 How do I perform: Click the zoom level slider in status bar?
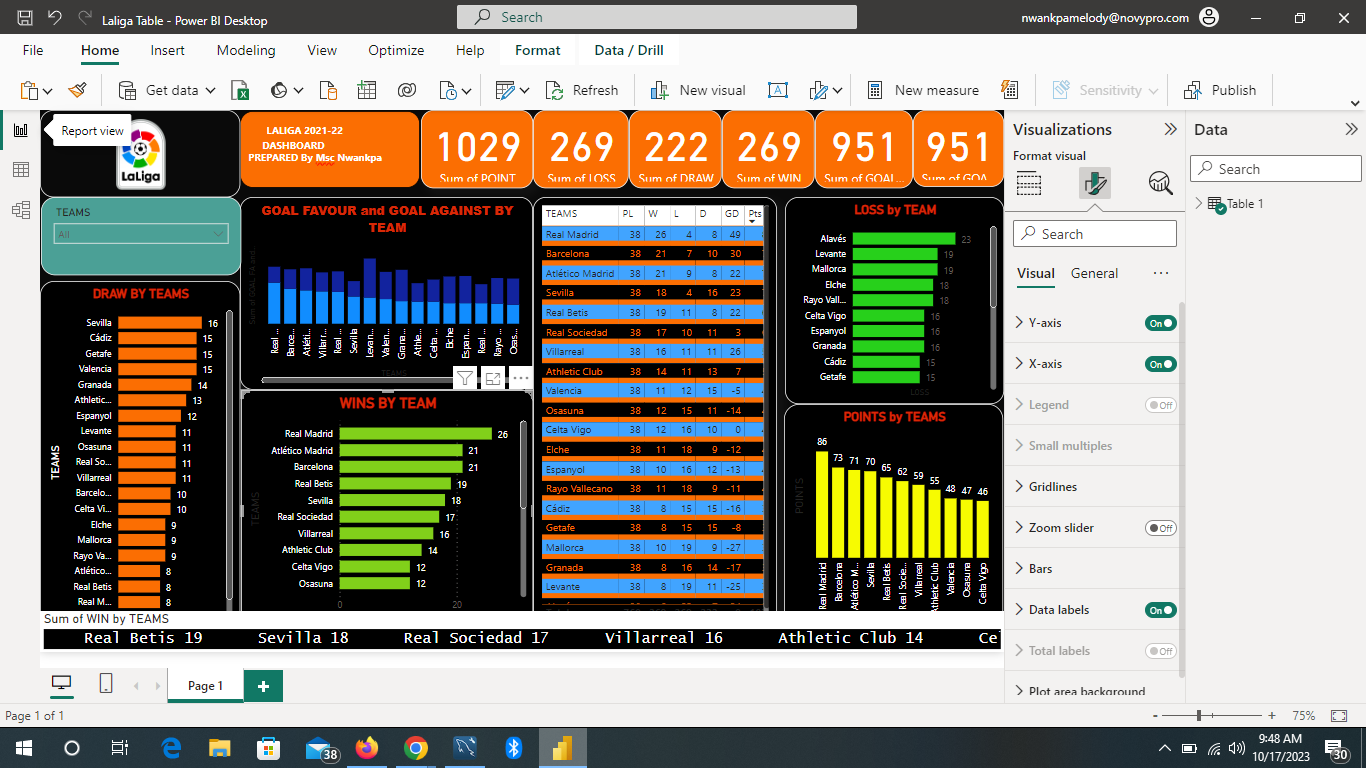1198,716
